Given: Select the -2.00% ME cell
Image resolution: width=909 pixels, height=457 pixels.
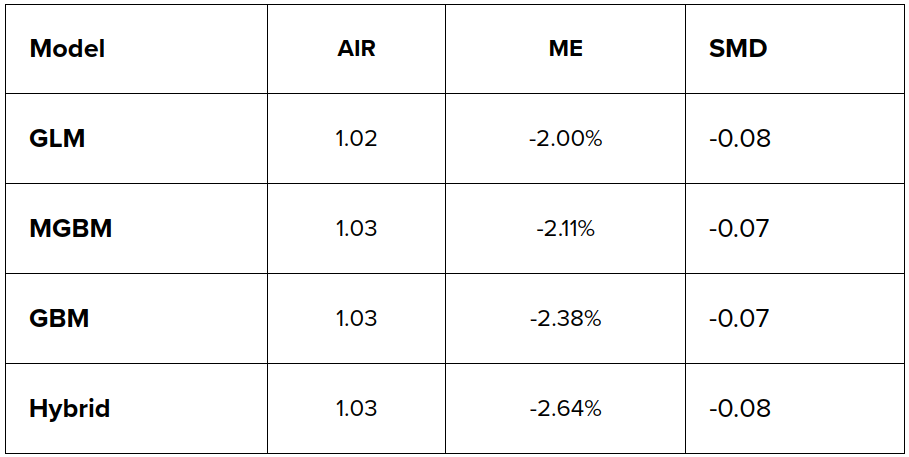Looking at the screenshot, I should click(x=565, y=139).
